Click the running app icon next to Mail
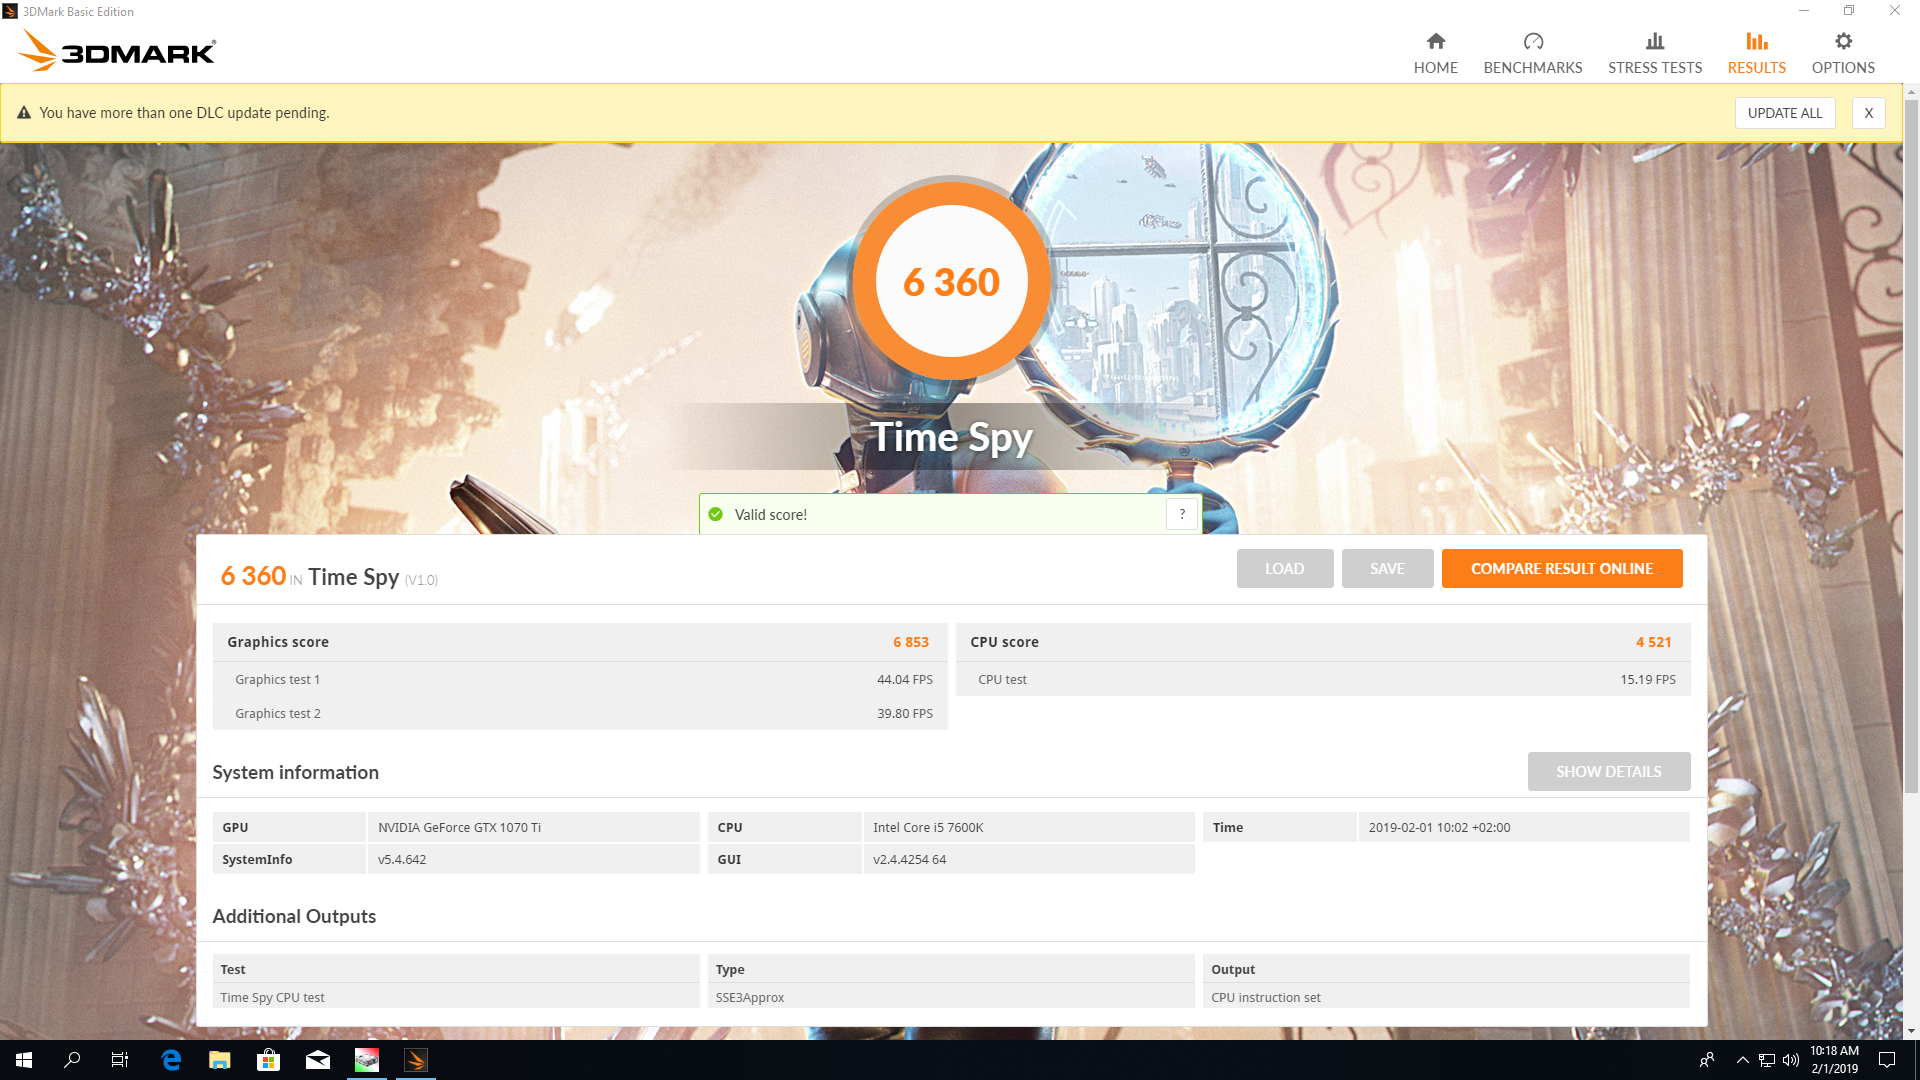The height and width of the screenshot is (1080, 1920). click(367, 1060)
